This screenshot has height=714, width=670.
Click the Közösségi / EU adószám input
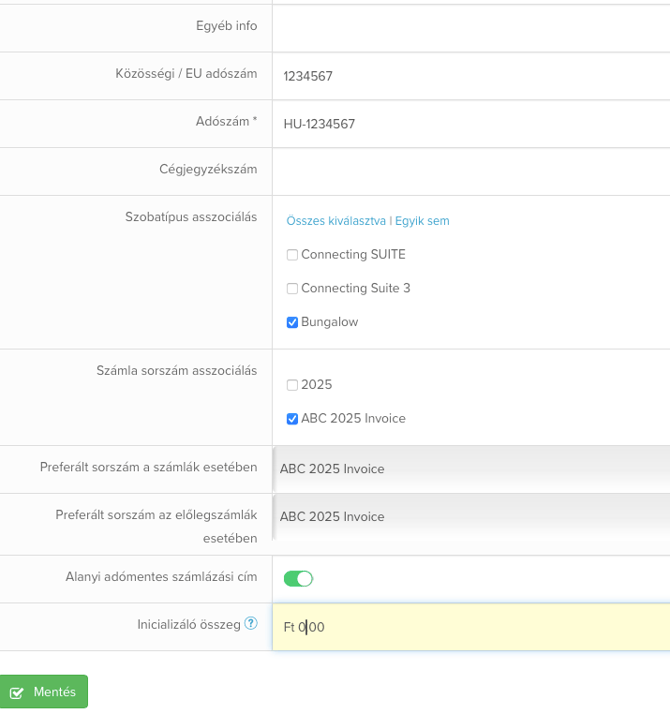tap(470, 76)
